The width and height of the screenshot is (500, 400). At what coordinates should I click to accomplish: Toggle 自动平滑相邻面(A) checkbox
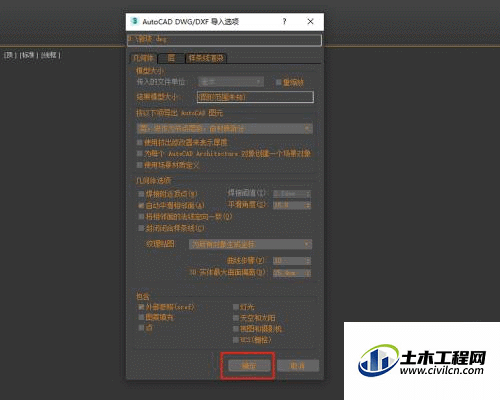[x=141, y=205]
